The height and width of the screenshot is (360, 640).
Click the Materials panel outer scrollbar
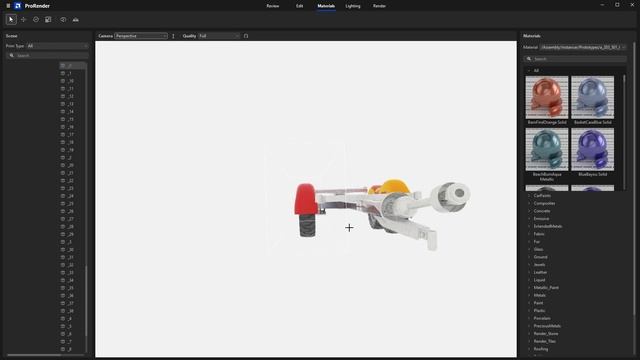[634, 180]
